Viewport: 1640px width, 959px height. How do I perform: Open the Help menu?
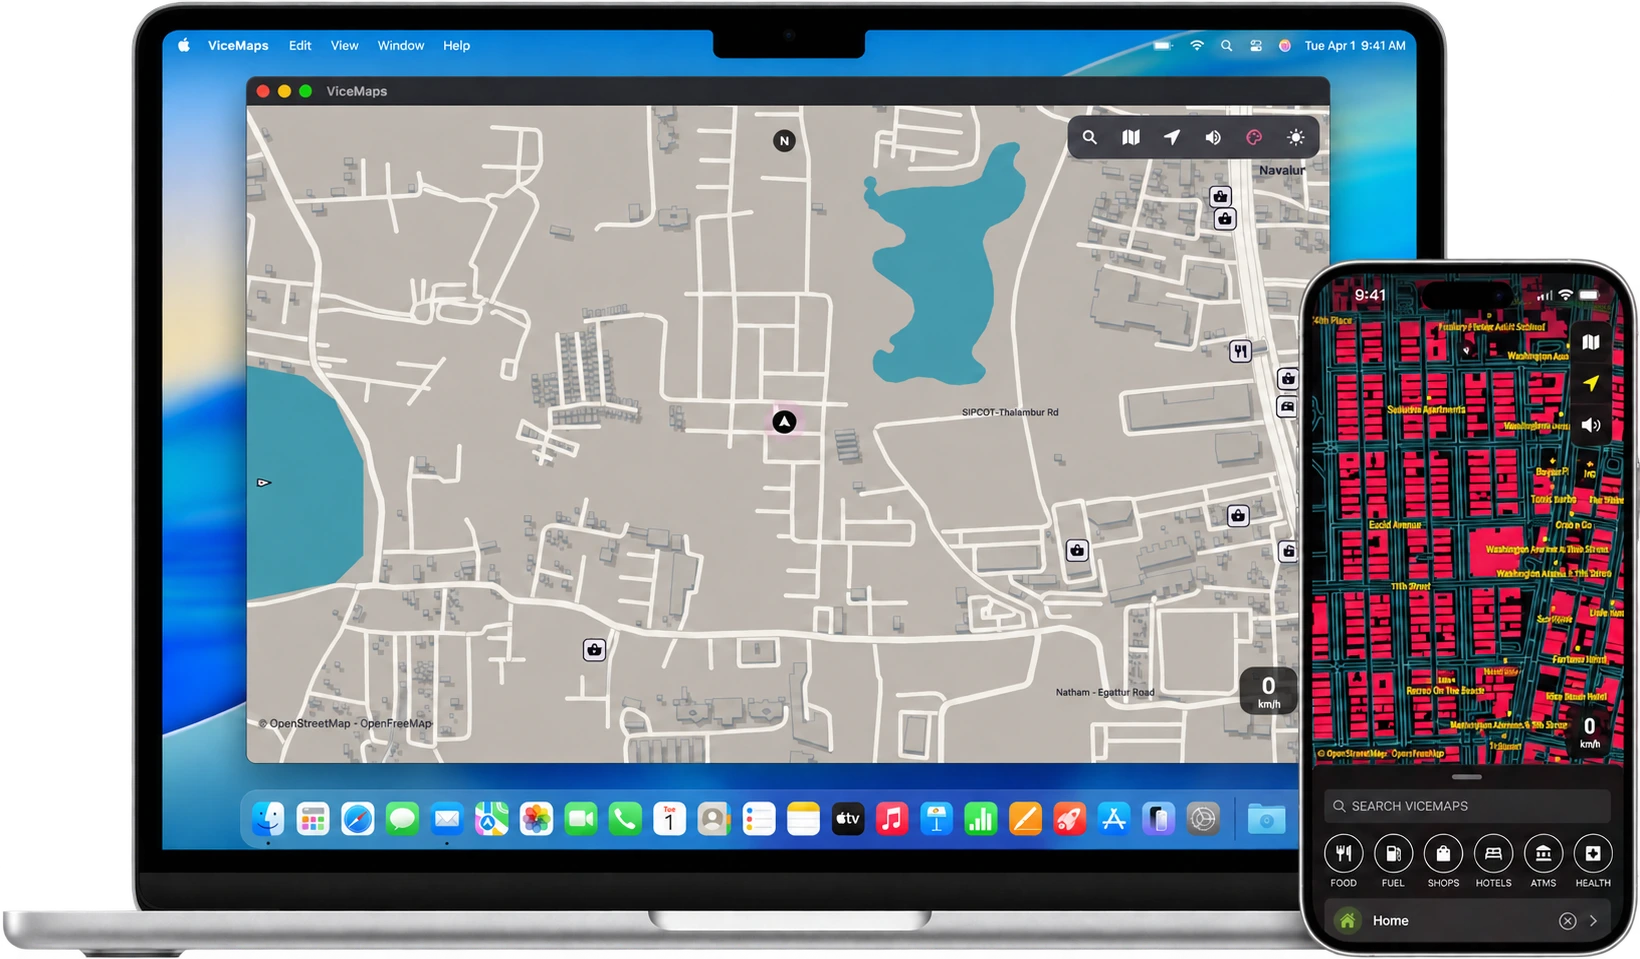tap(456, 45)
